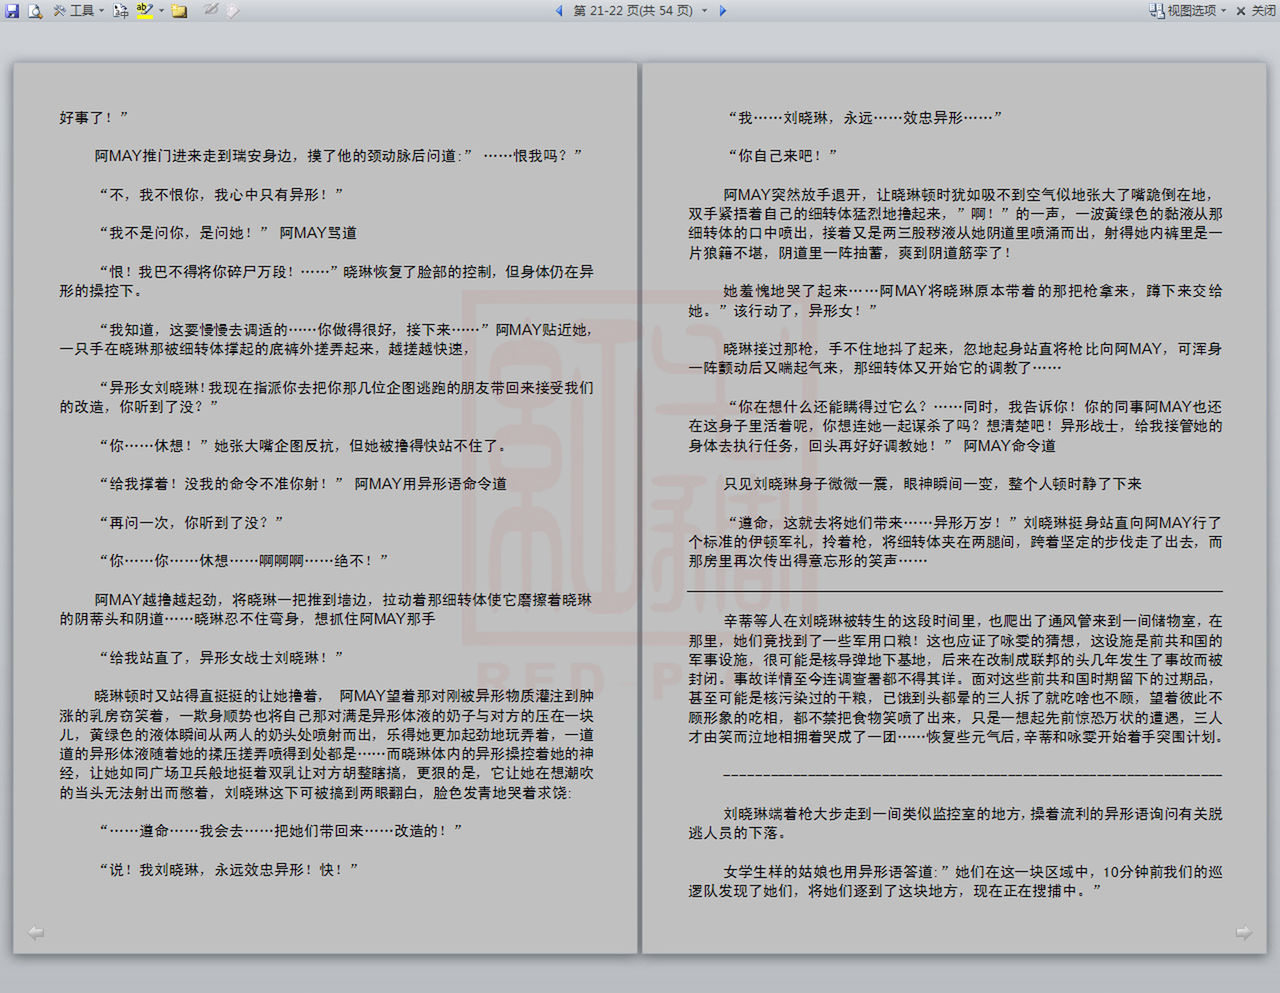
Task: Open highlight color dropdown arrow
Action: pos(161,11)
